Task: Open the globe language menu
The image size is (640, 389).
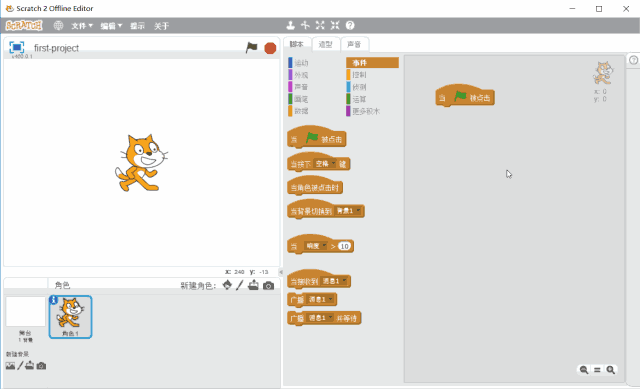Action: pyautogui.click(x=58, y=26)
